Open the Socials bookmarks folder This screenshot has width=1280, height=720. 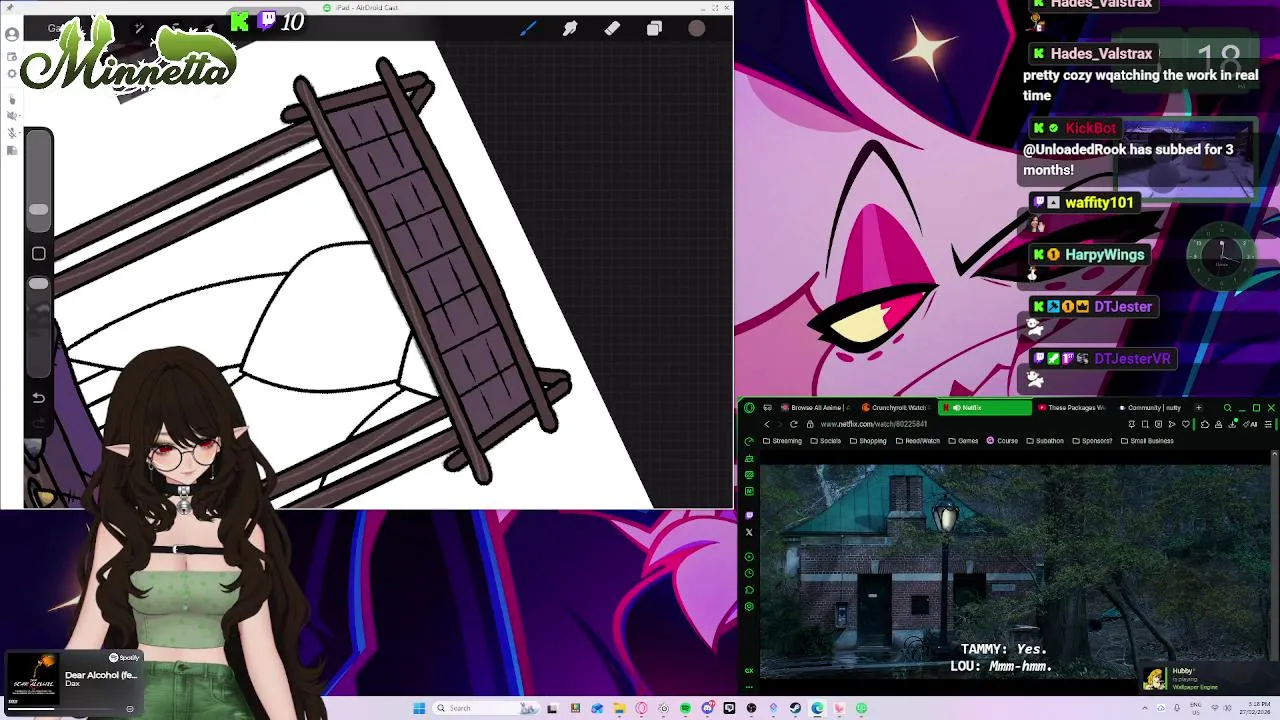coord(826,441)
